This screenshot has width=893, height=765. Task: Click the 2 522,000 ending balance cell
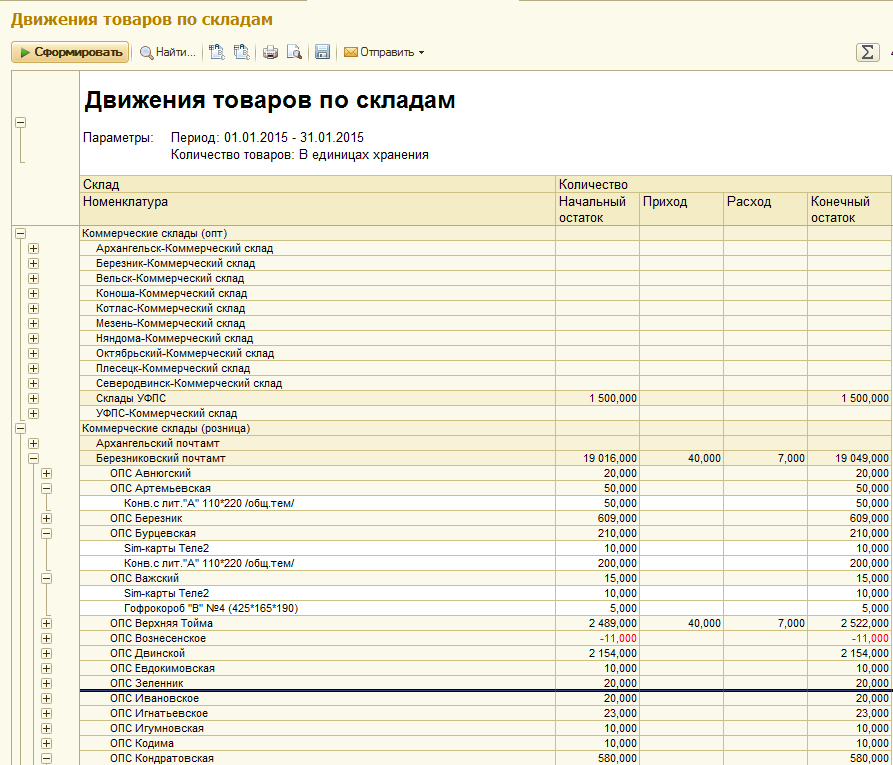[850, 623]
